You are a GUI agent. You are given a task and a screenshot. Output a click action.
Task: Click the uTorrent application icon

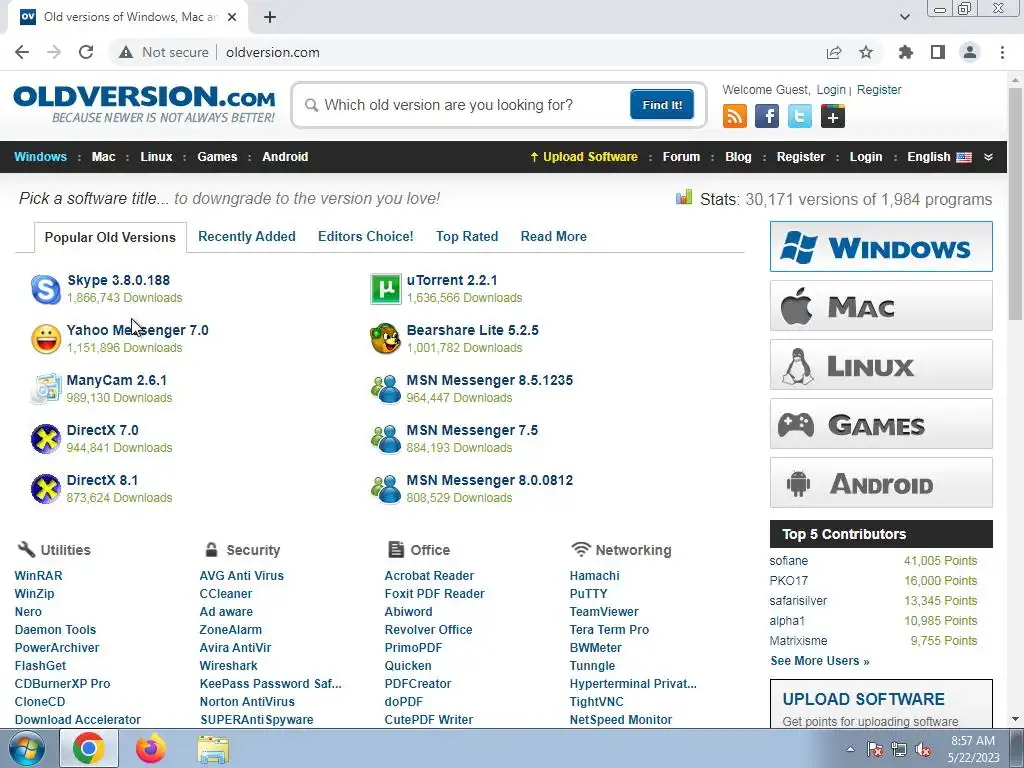[x=385, y=289]
